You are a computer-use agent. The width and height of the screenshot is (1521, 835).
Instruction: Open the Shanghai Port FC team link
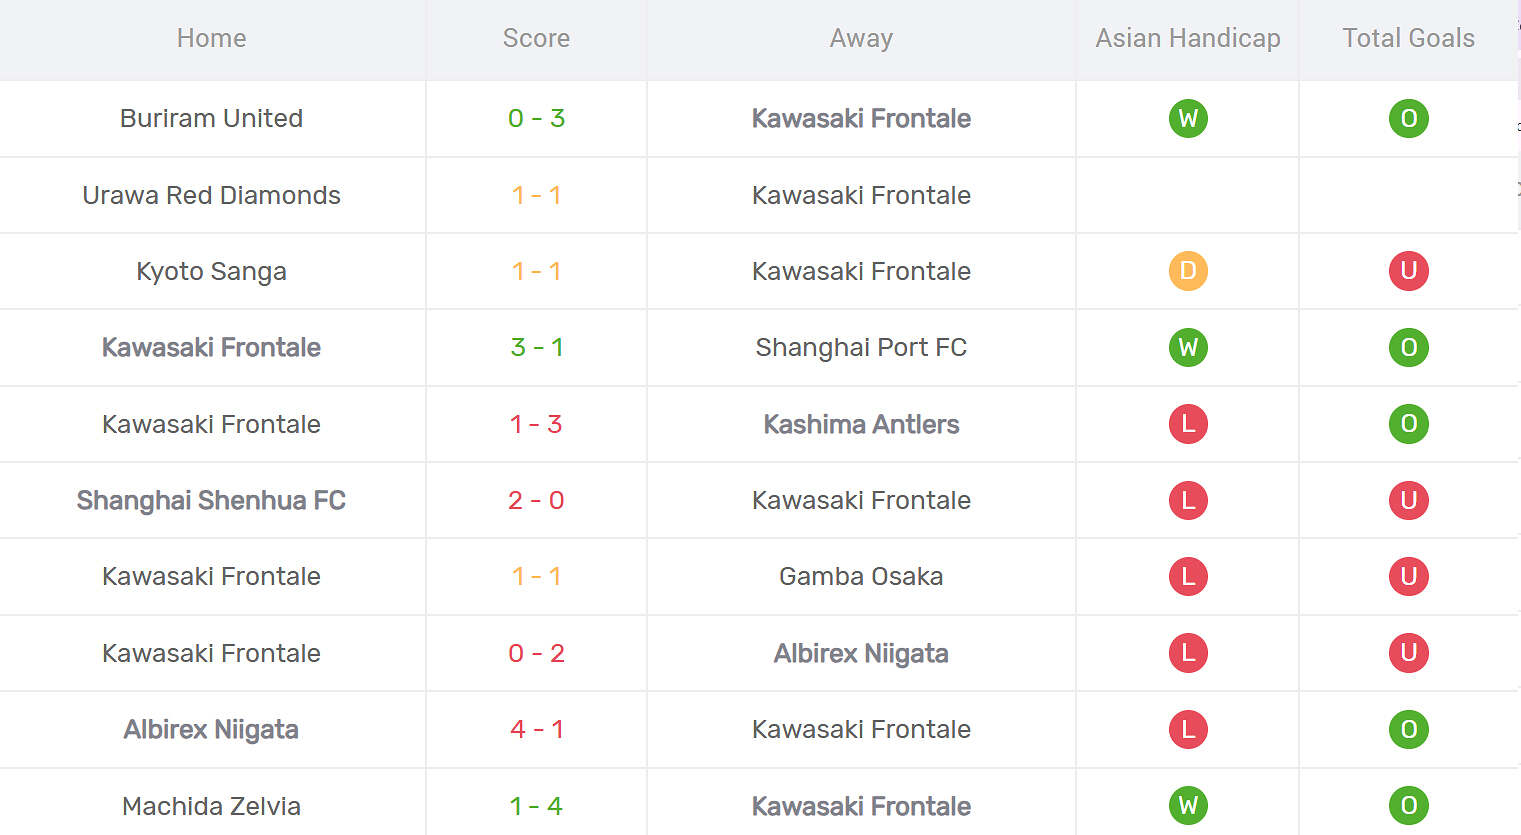coord(861,347)
